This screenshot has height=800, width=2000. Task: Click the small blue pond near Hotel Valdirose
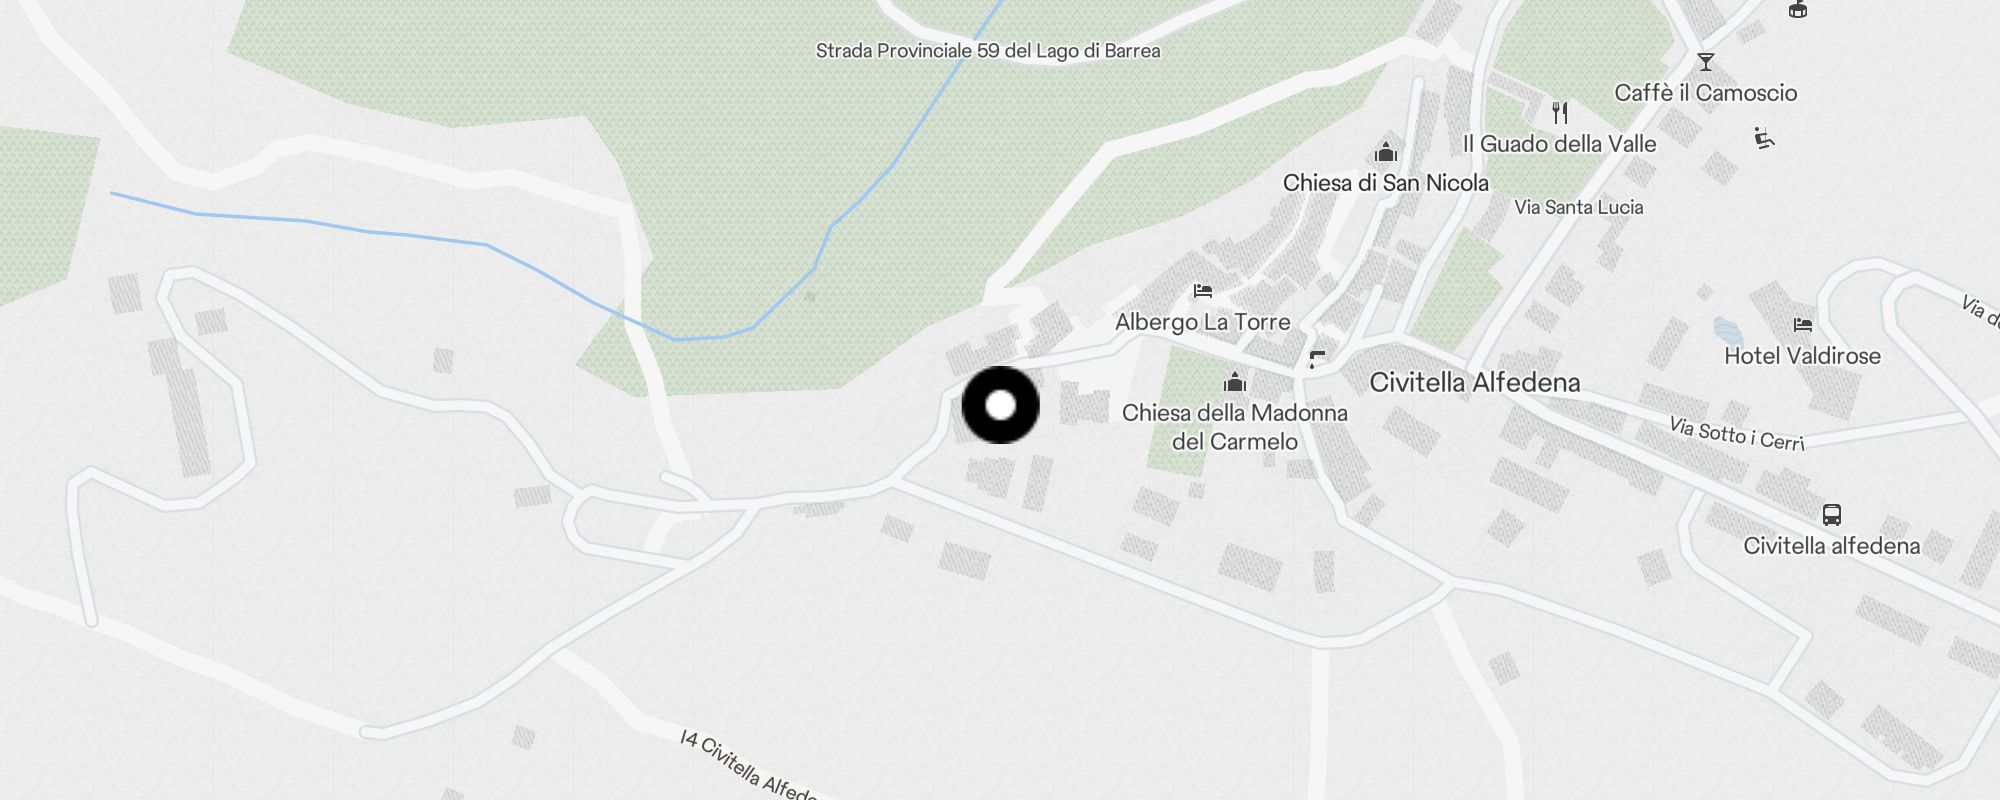[1728, 329]
